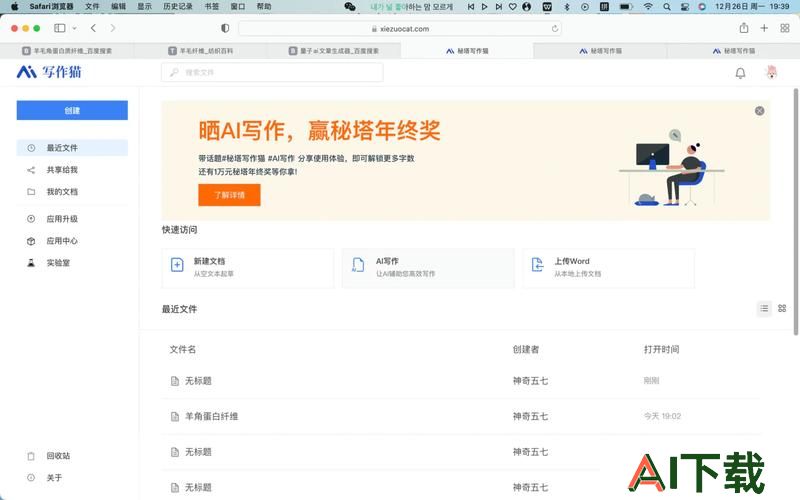The width and height of the screenshot is (800, 500).
Task: Open 我的文档 in sidebar
Action: 72,192
